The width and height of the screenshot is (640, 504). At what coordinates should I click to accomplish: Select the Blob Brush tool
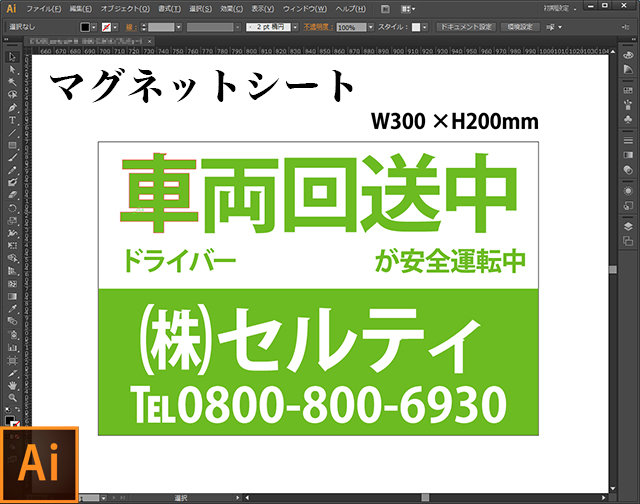[x=12, y=183]
